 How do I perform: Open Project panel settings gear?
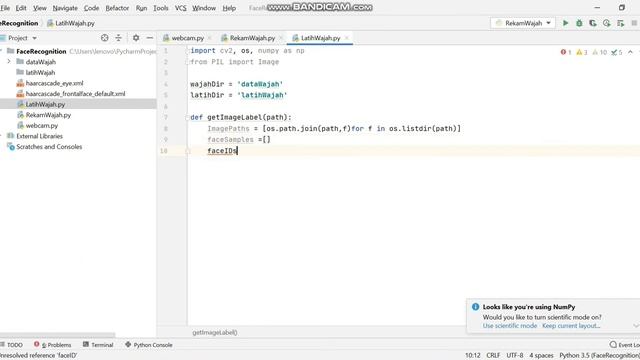click(x=136, y=38)
